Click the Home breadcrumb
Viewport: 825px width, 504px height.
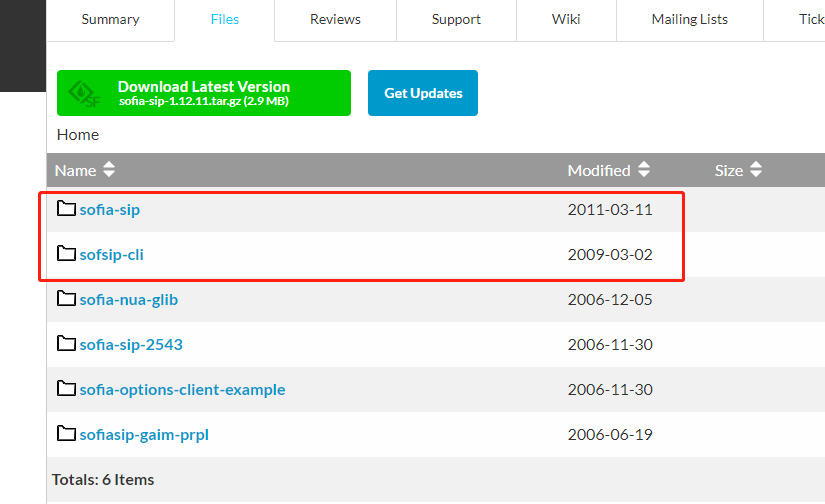tap(78, 135)
